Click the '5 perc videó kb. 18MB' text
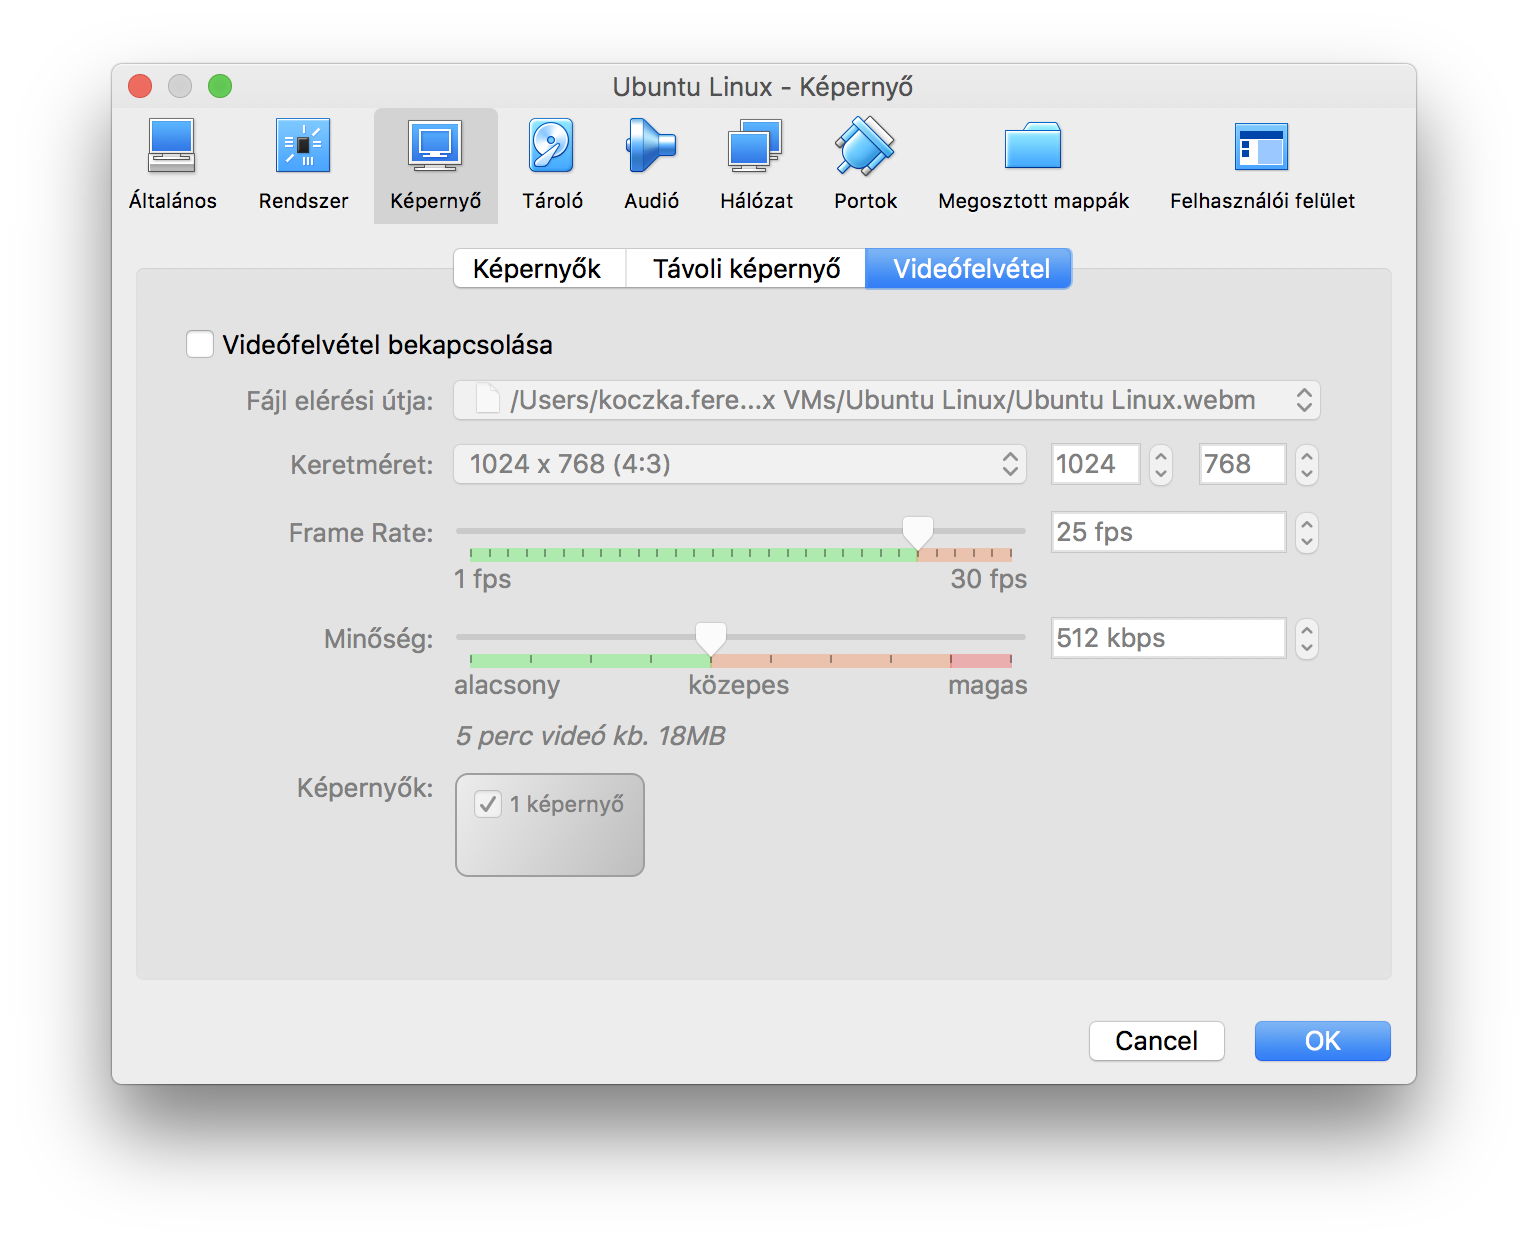This screenshot has width=1528, height=1244. (x=590, y=736)
